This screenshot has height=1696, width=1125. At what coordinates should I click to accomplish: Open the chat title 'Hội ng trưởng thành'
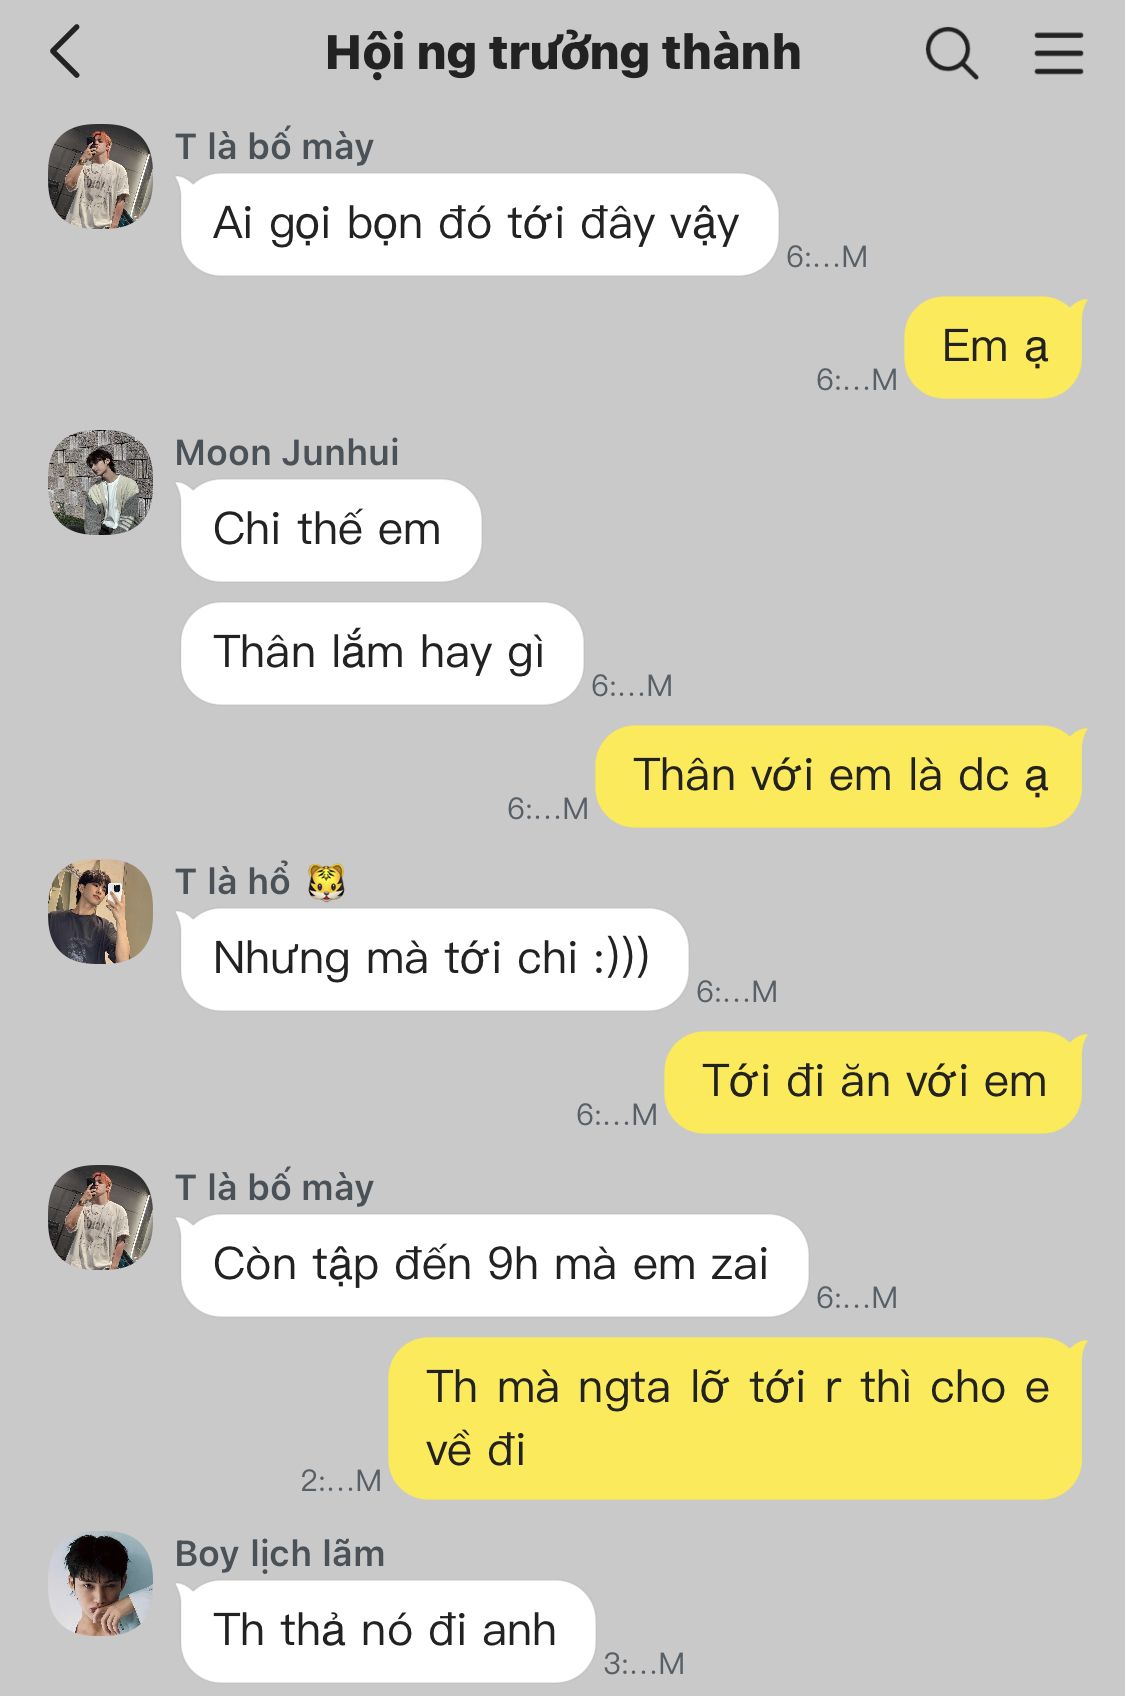coord(563,53)
